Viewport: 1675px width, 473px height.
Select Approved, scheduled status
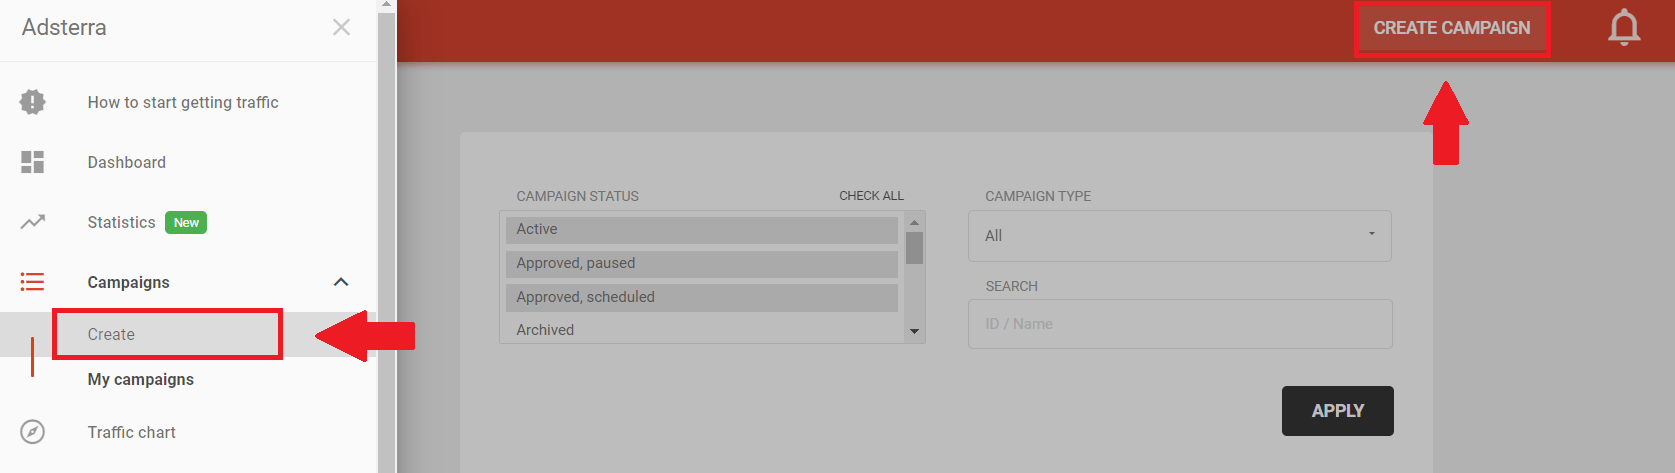[701, 298]
